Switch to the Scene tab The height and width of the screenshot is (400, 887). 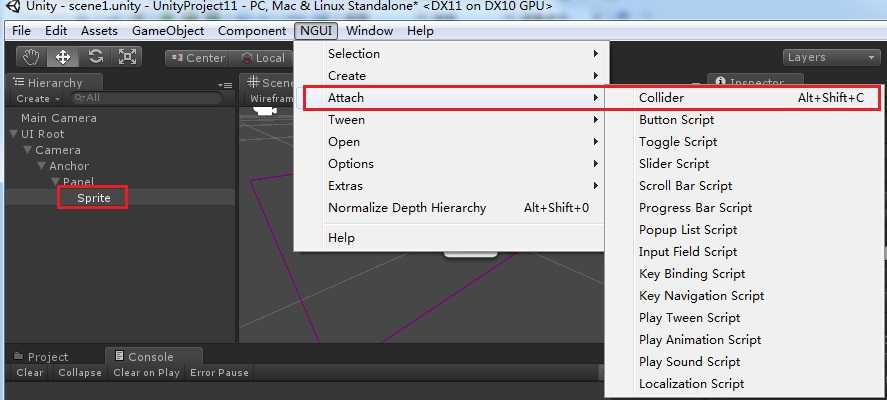pyautogui.click(x=267, y=83)
